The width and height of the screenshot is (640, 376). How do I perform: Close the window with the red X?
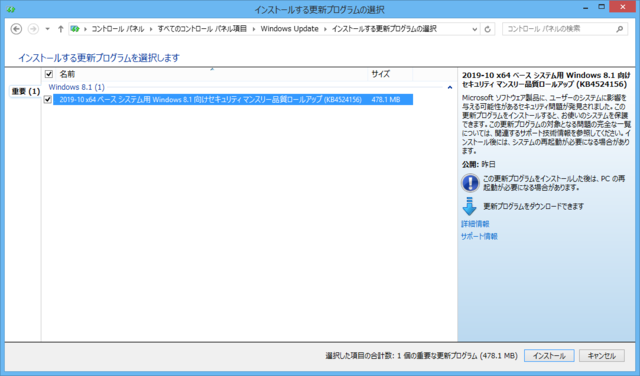623,7
